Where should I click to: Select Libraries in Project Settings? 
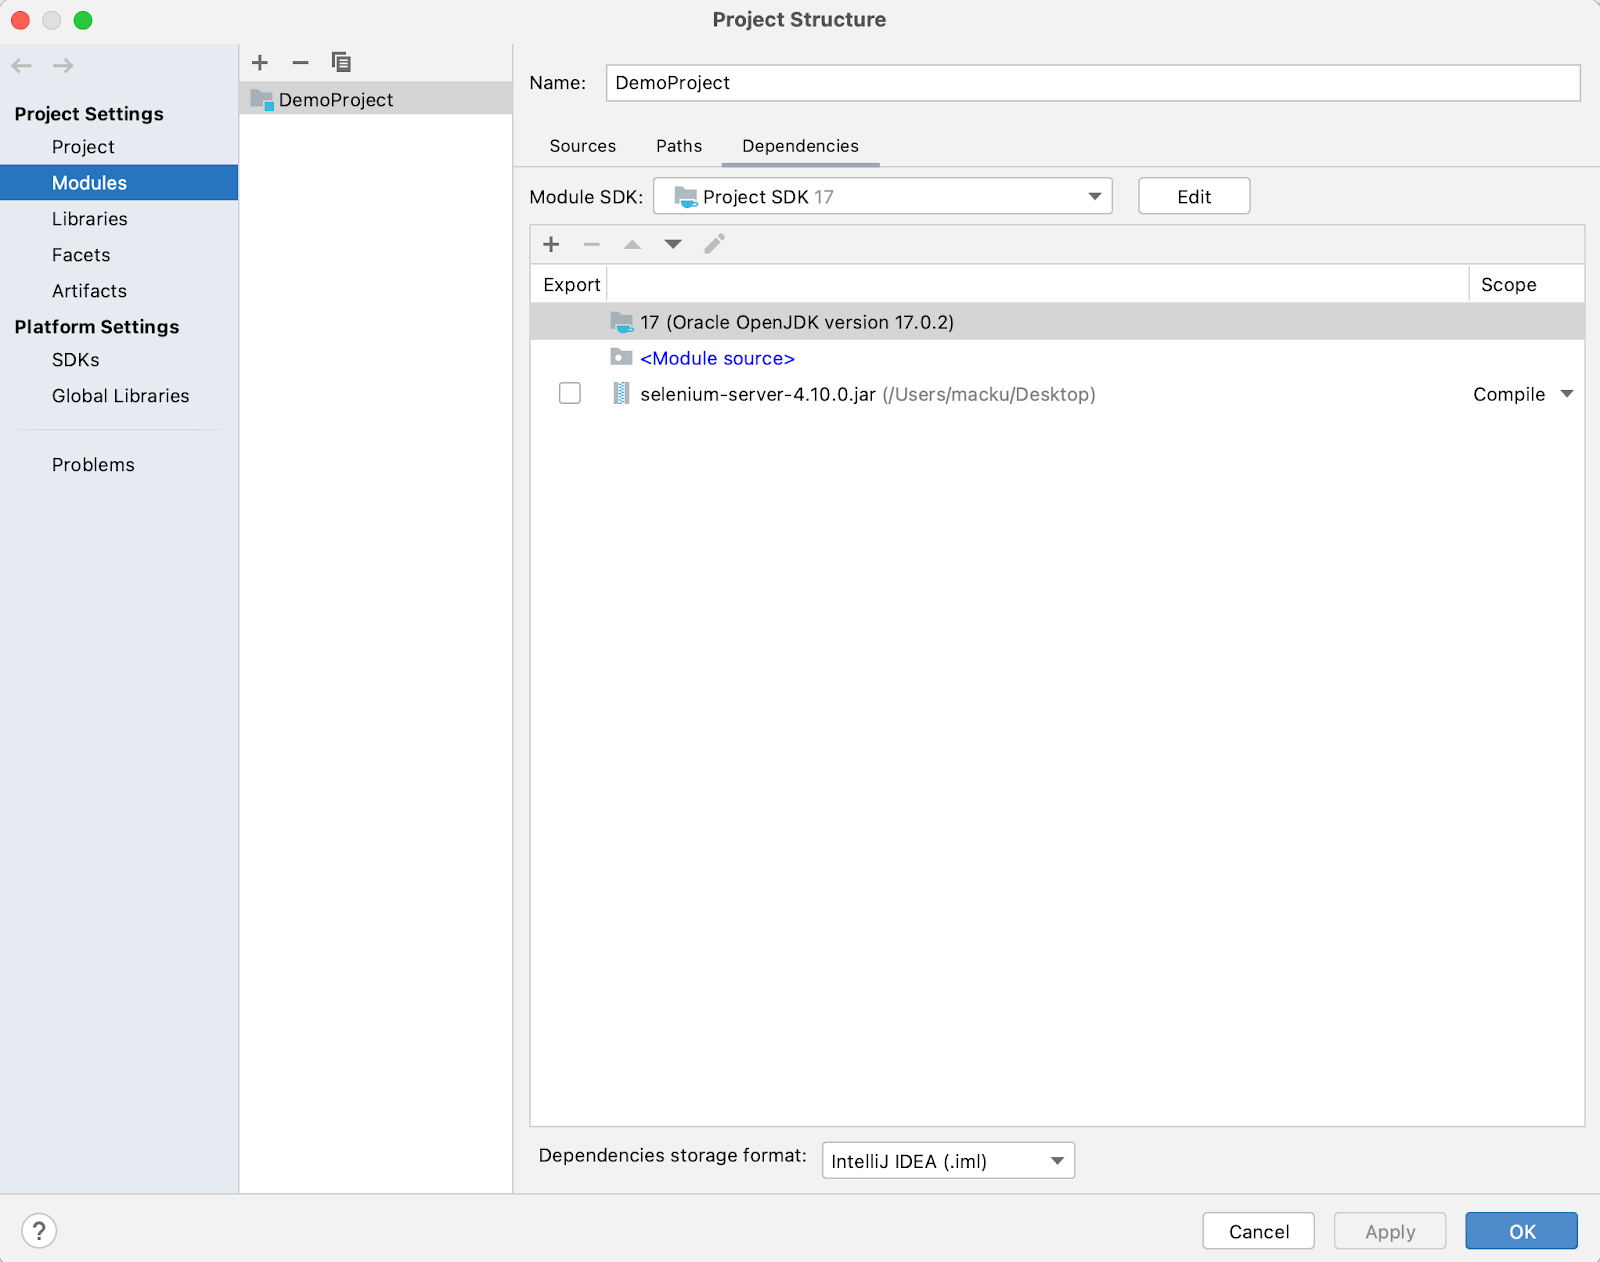click(90, 219)
